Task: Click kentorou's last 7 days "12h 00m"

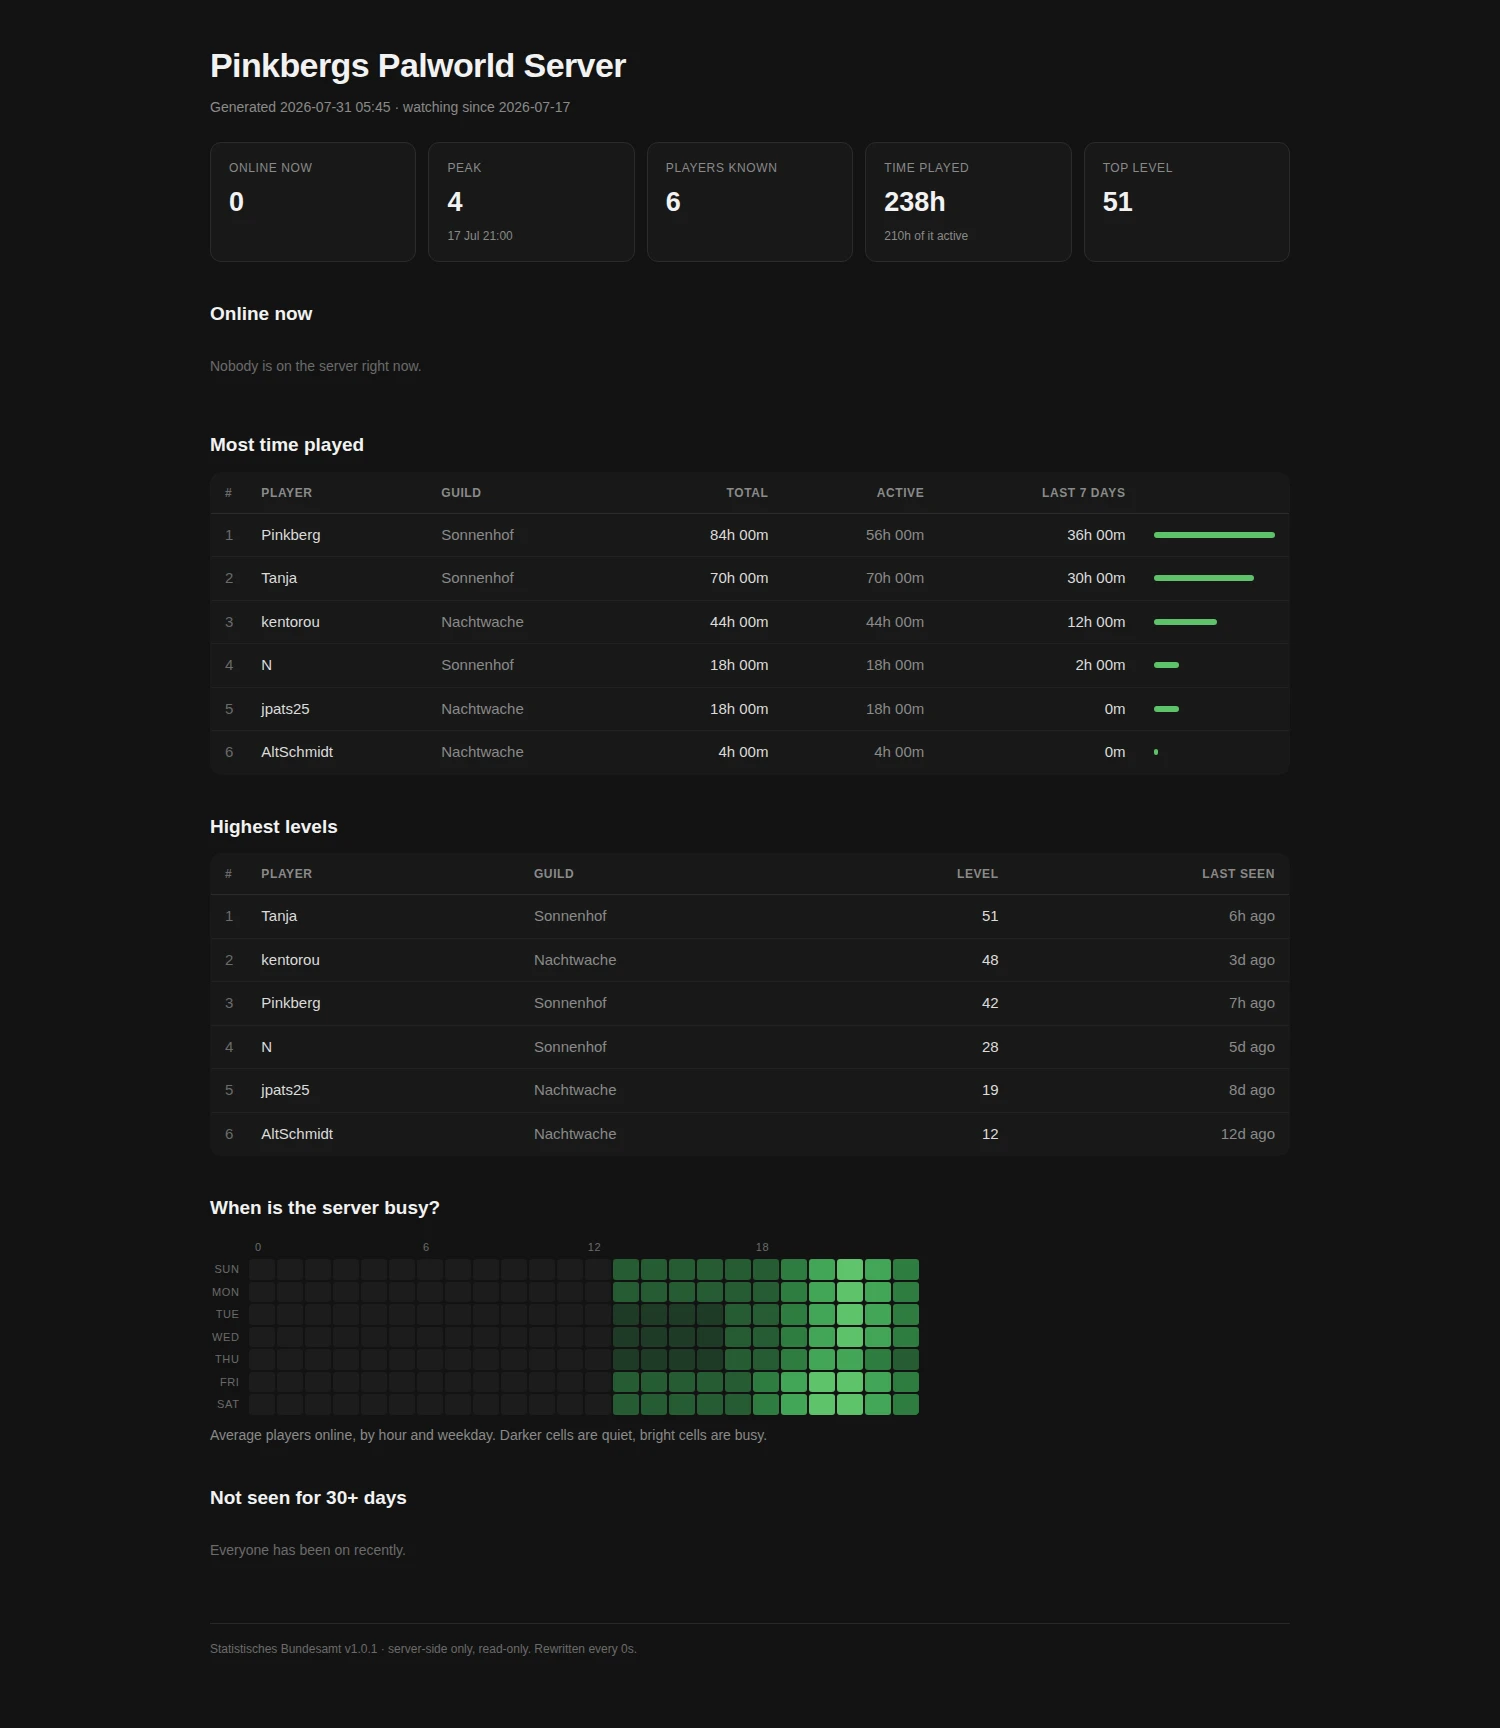Action: (1096, 622)
